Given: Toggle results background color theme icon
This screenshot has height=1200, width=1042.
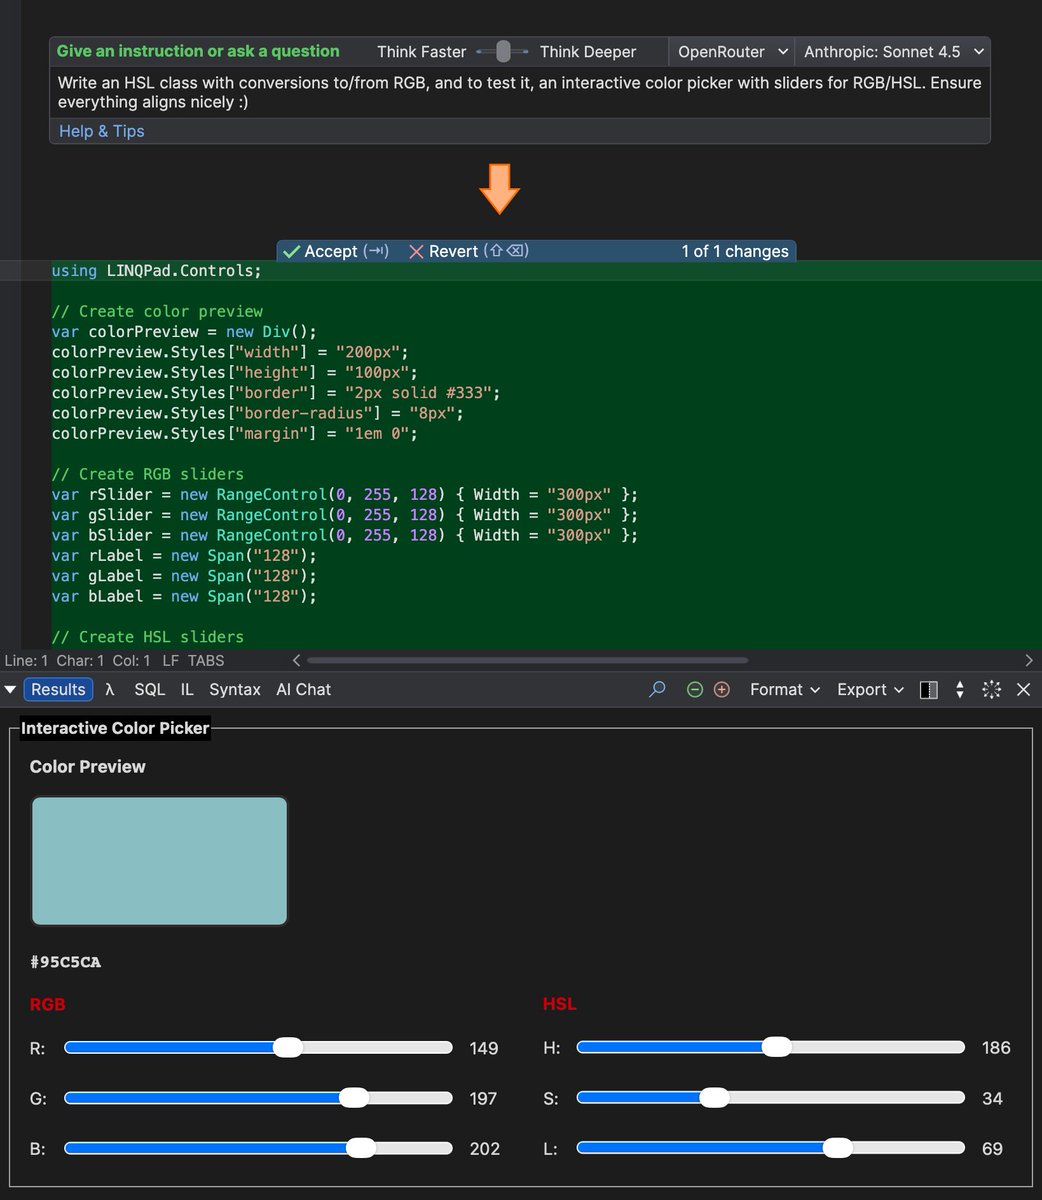Looking at the screenshot, I should (929, 689).
